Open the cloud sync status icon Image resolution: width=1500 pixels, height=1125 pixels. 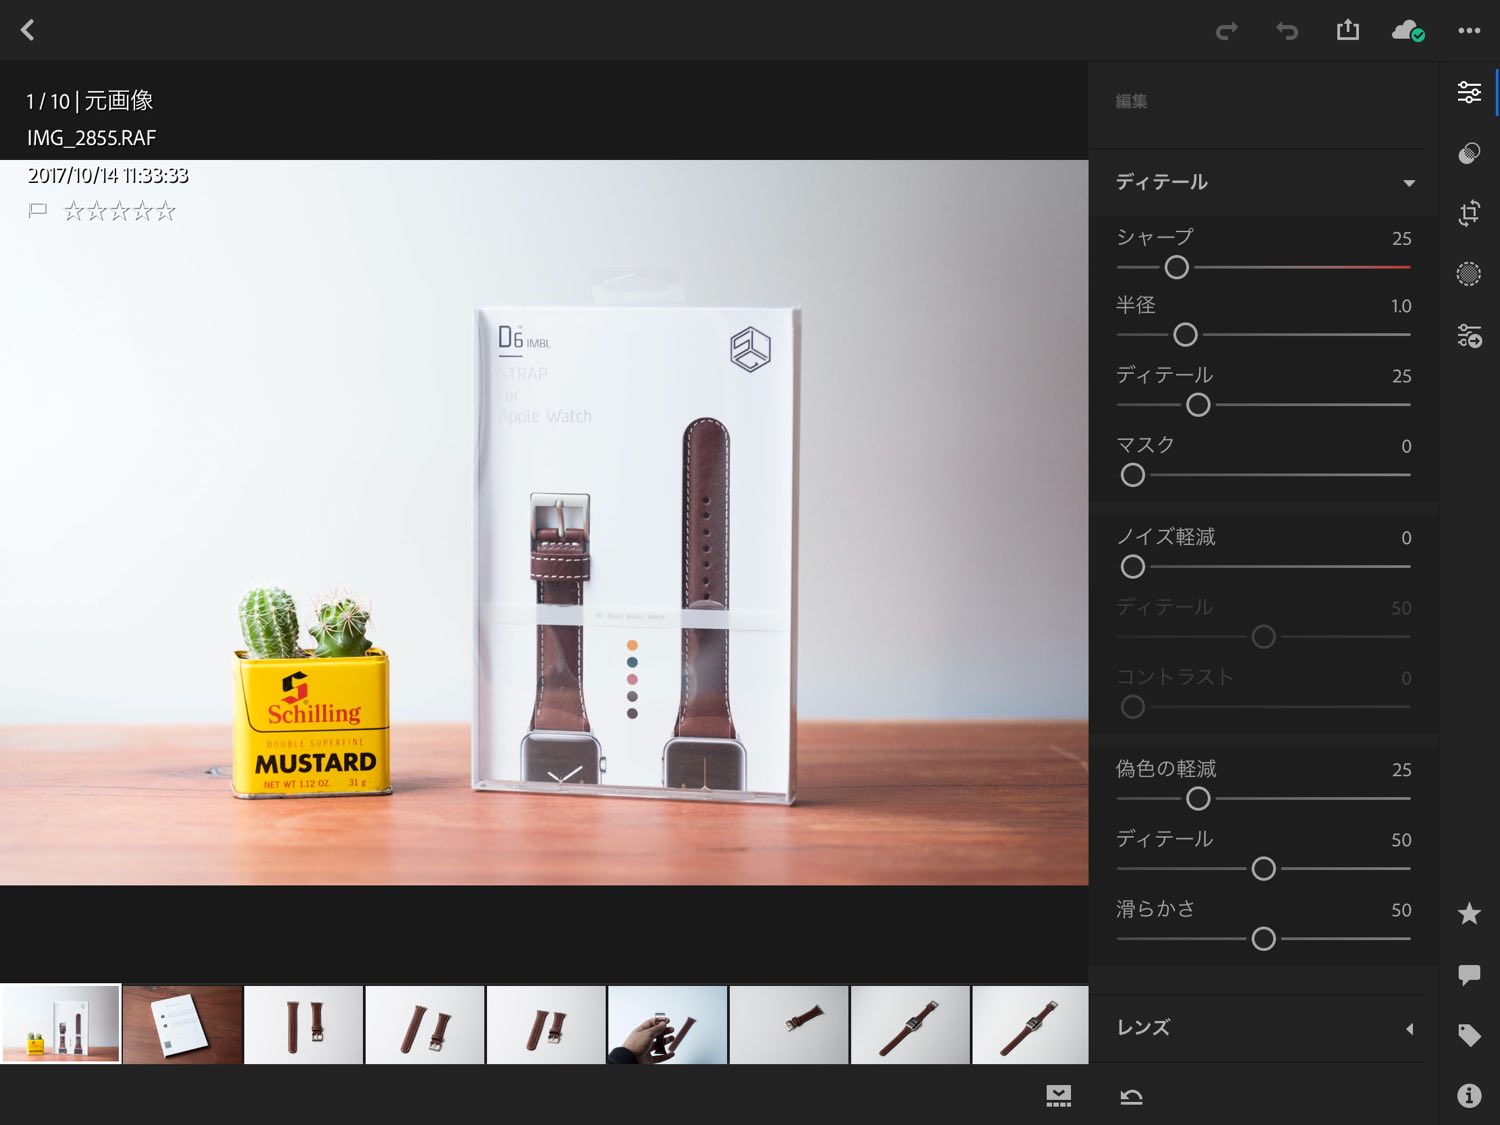point(1407,31)
